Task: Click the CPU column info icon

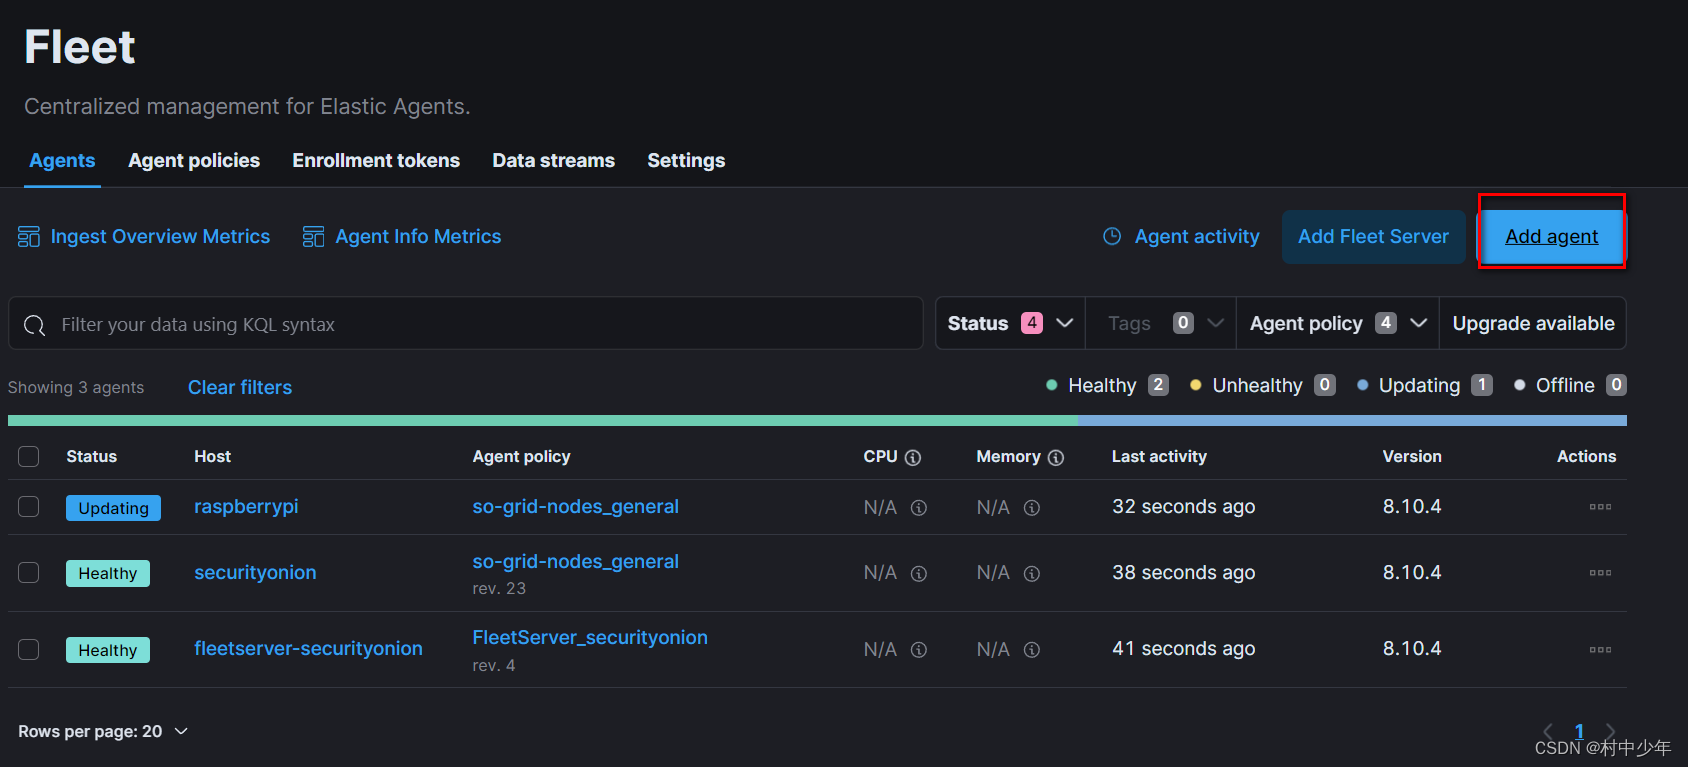Action: 913,457
